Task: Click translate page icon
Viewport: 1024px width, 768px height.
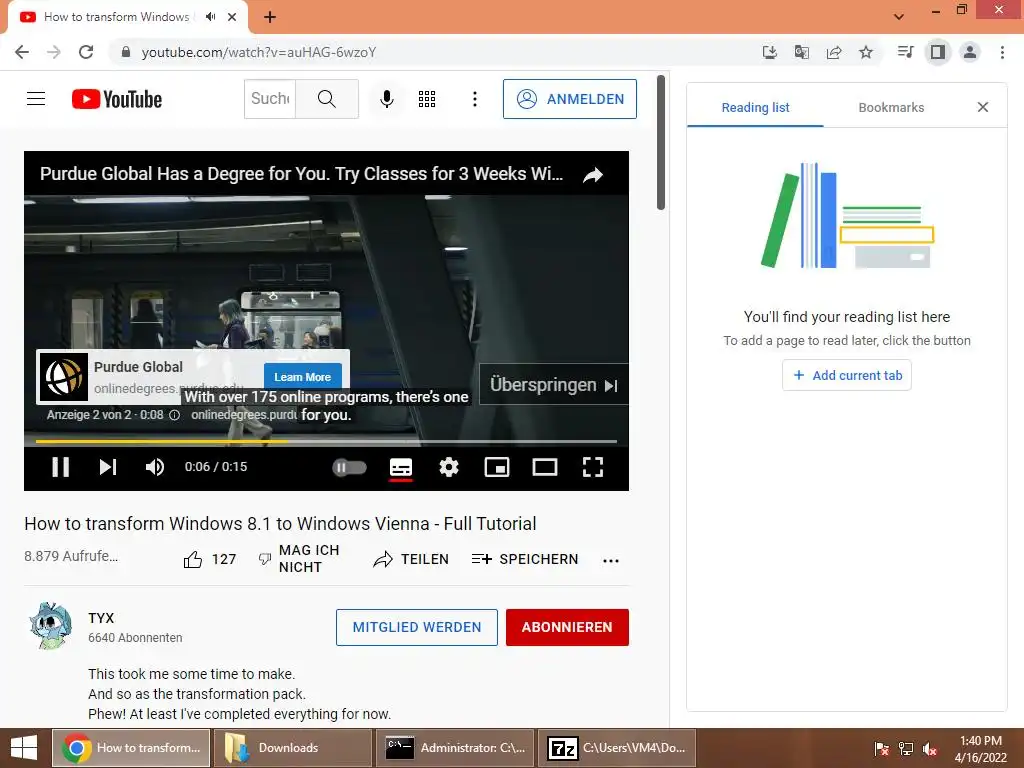Action: coord(802,52)
